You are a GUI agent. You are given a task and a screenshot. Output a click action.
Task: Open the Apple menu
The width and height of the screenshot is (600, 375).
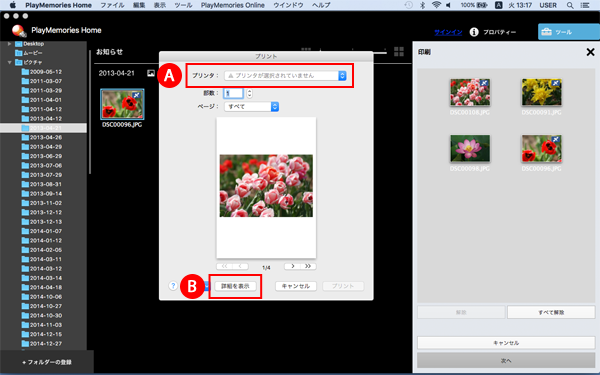[x=13, y=5]
